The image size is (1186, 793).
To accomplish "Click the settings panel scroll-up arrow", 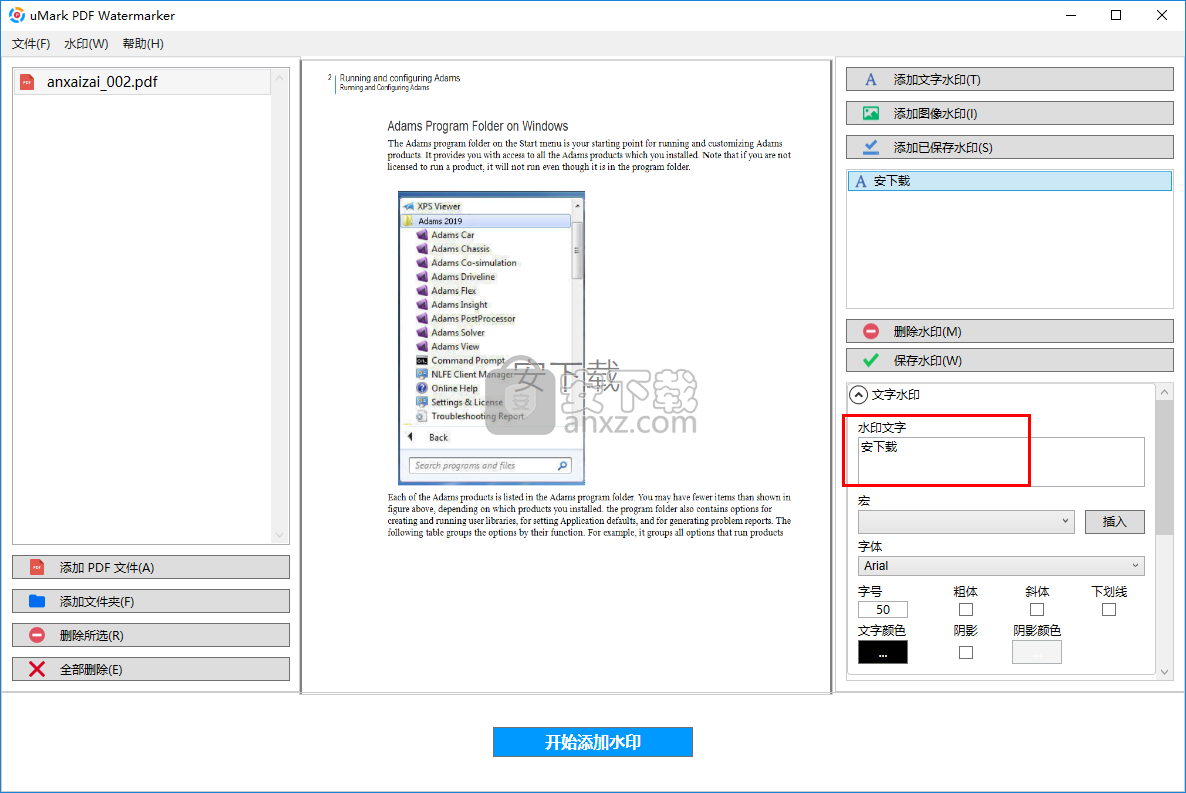I will point(1164,391).
